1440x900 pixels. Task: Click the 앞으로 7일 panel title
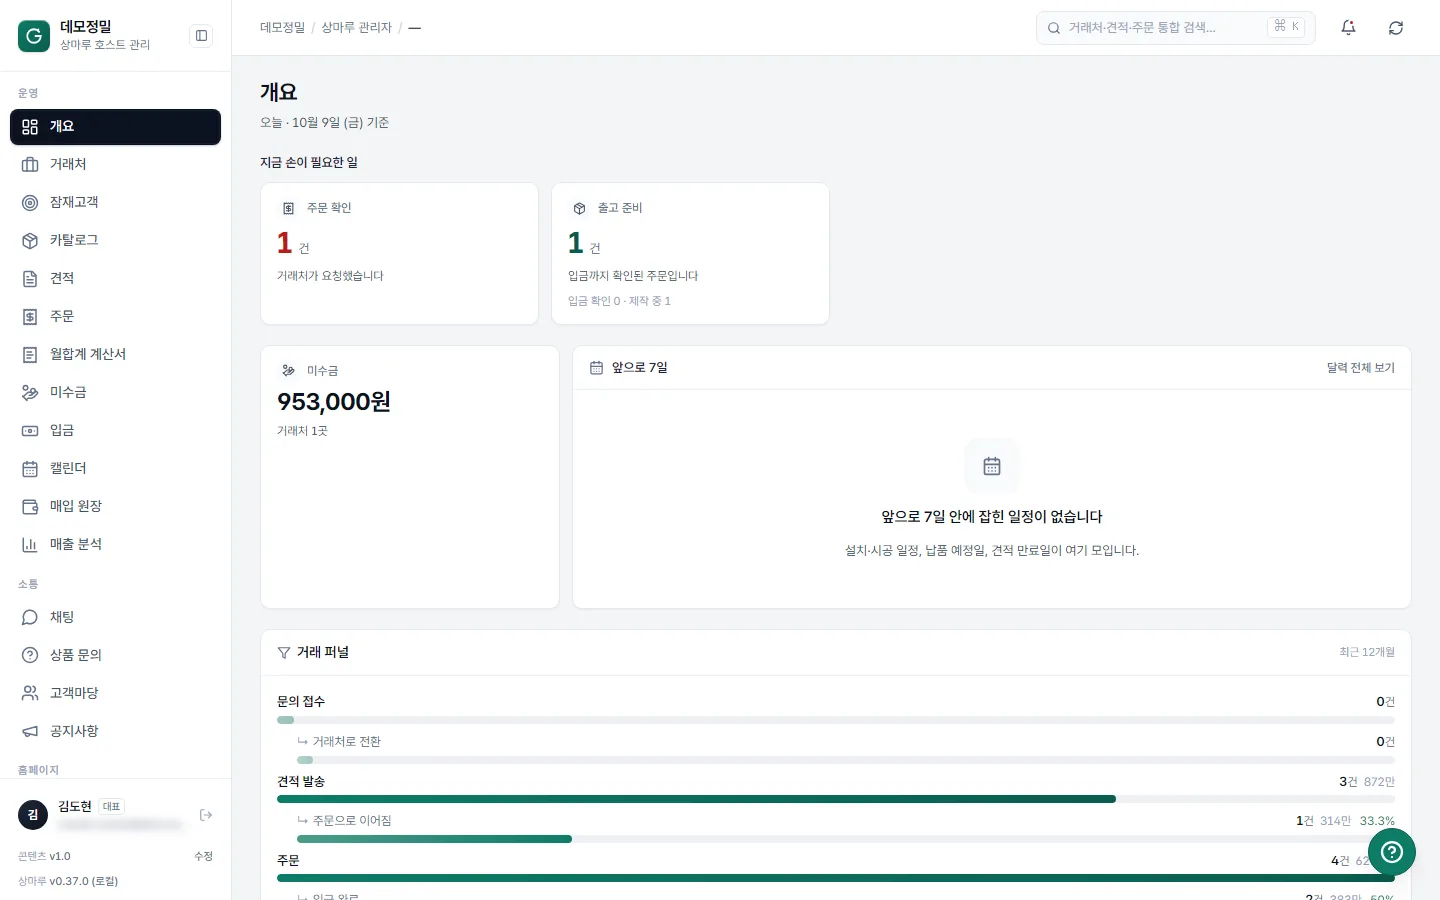tap(640, 368)
